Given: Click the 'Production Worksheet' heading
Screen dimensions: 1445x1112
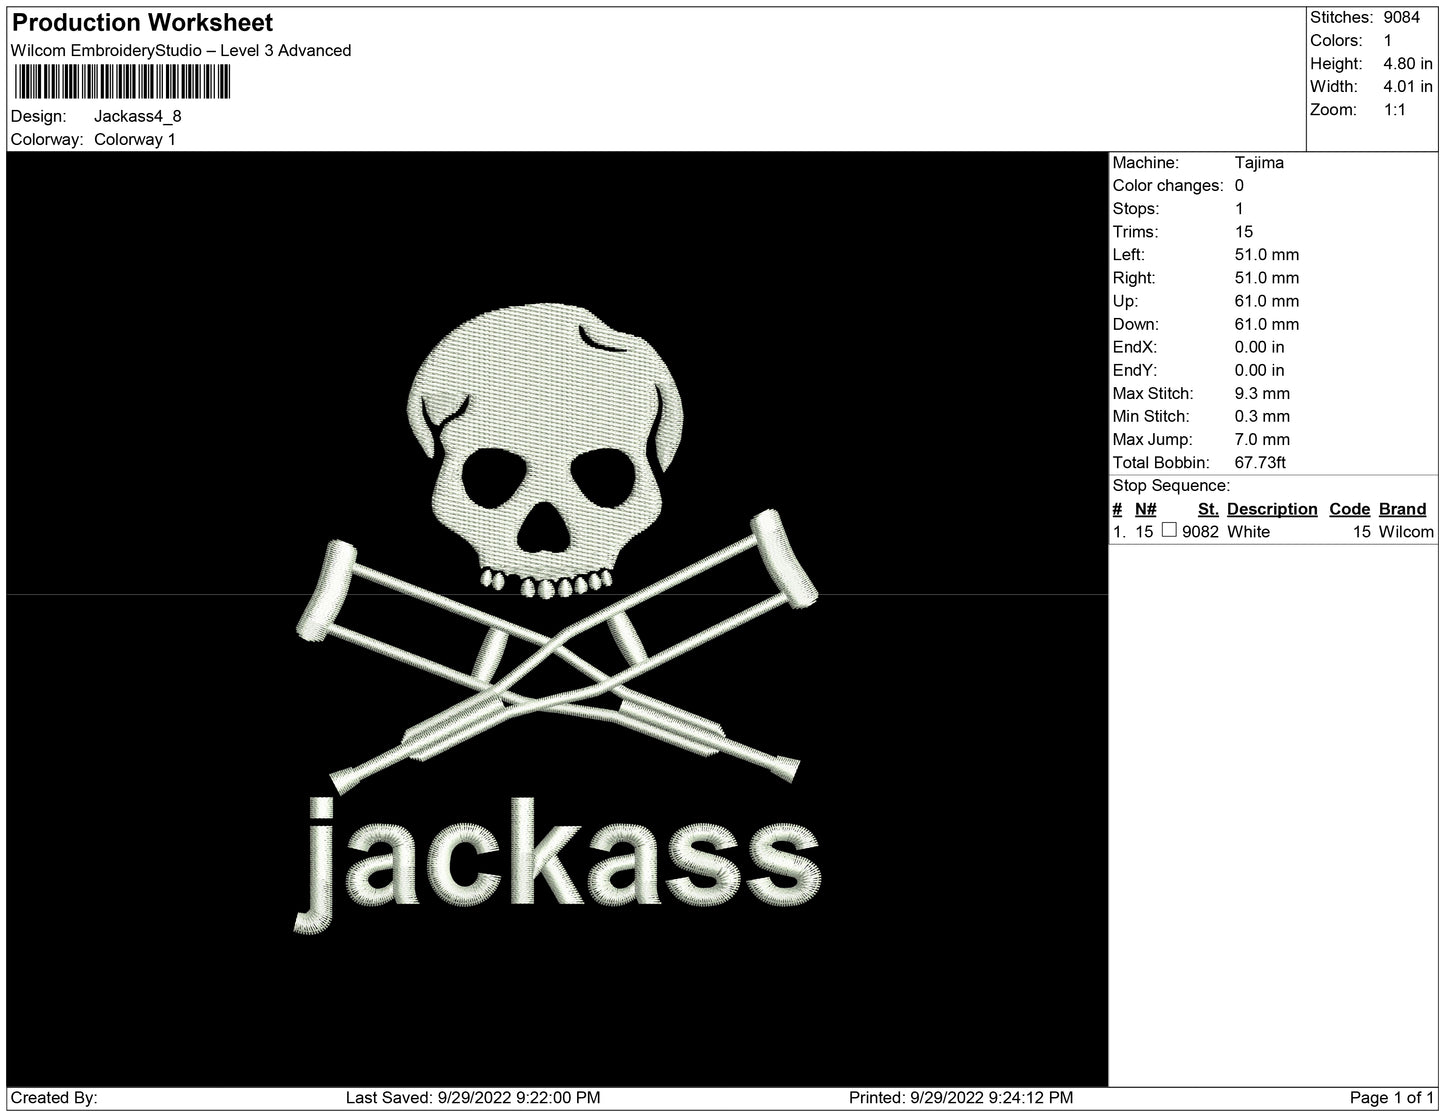Looking at the screenshot, I should (x=142, y=22).
